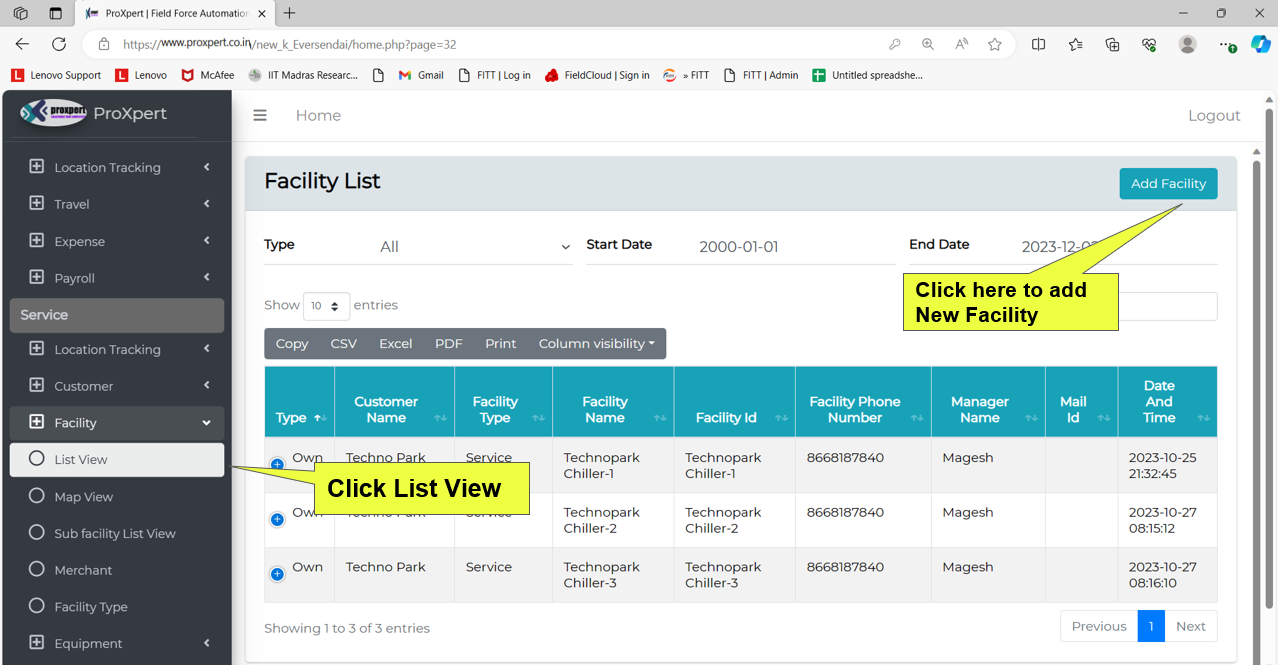
Task: Refresh the browser page
Action: [x=59, y=44]
